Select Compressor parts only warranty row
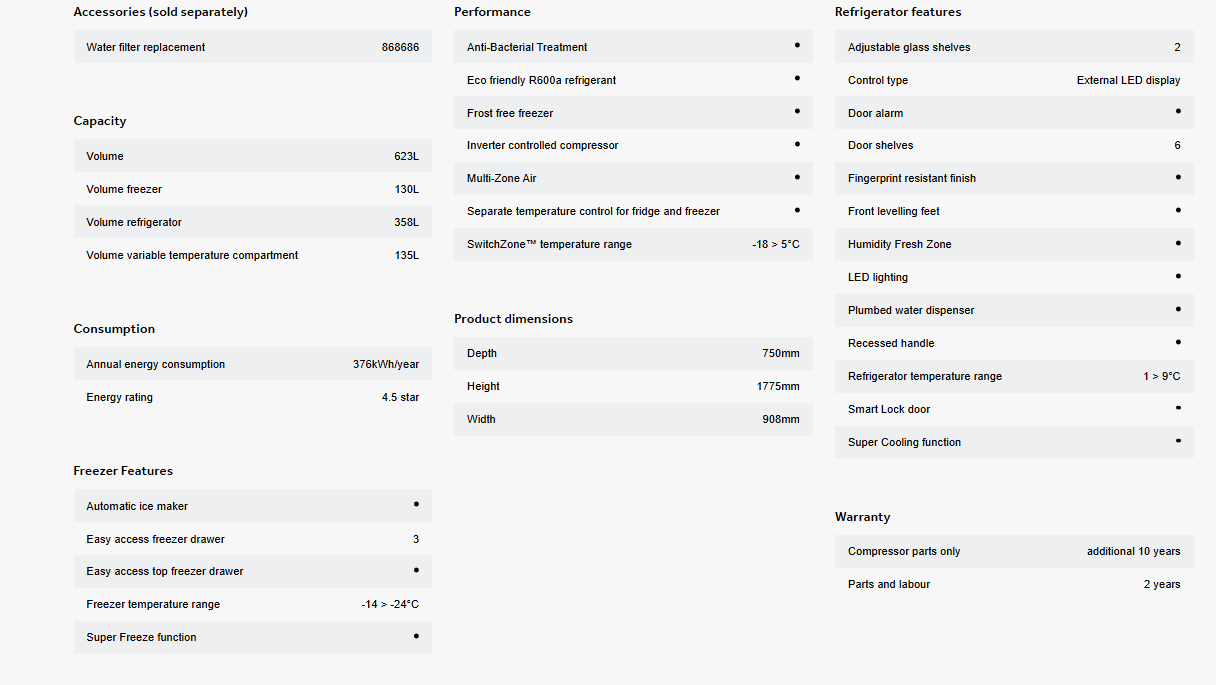The width and height of the screenshot is (1216, 685). 1014,551
